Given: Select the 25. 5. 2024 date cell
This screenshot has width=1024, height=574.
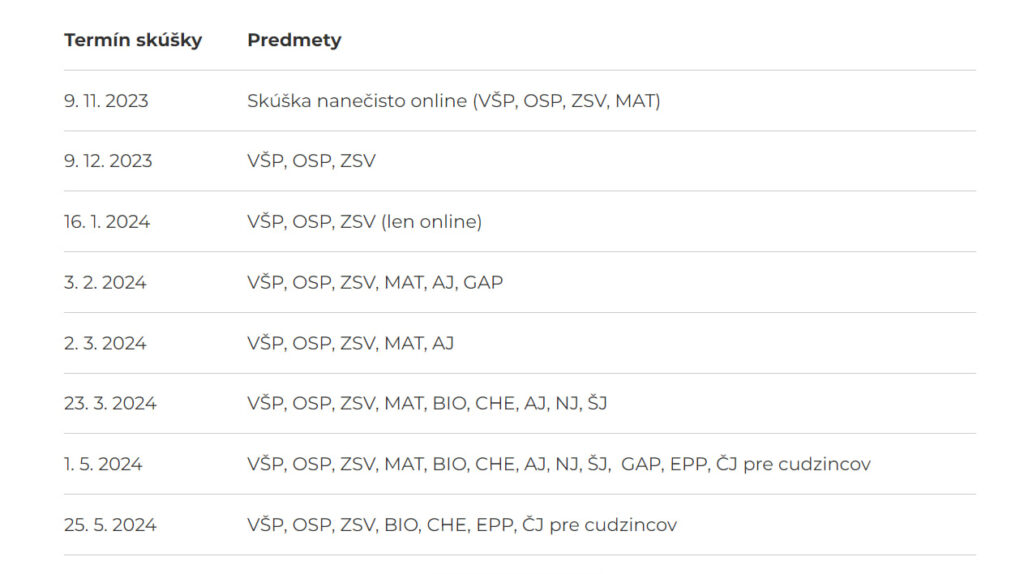Looking at the screenshot, I should [110, 524].
